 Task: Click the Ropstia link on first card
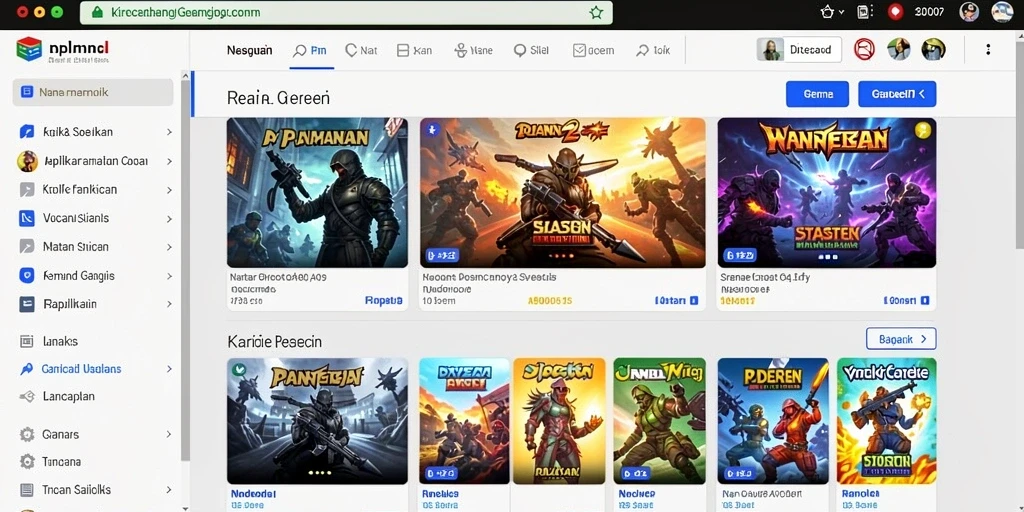coord(383,301)
